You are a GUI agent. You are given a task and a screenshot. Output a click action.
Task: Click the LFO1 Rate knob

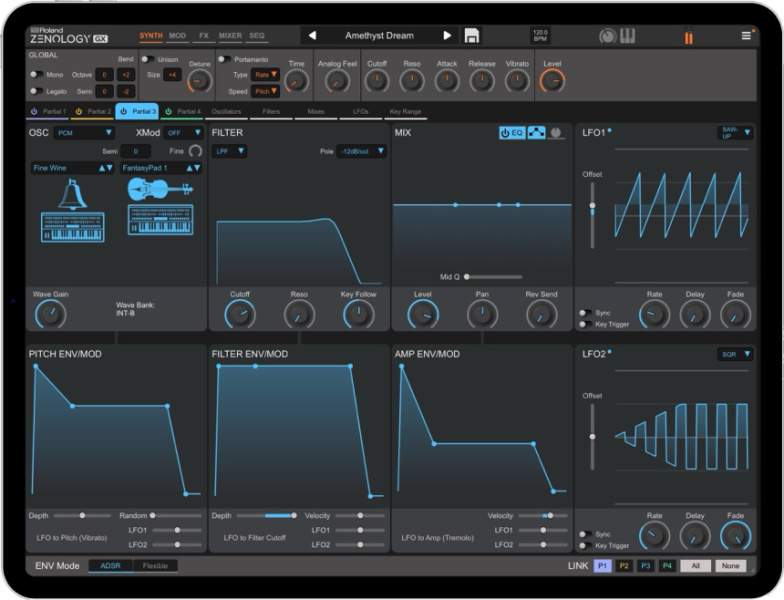[654, 314]
